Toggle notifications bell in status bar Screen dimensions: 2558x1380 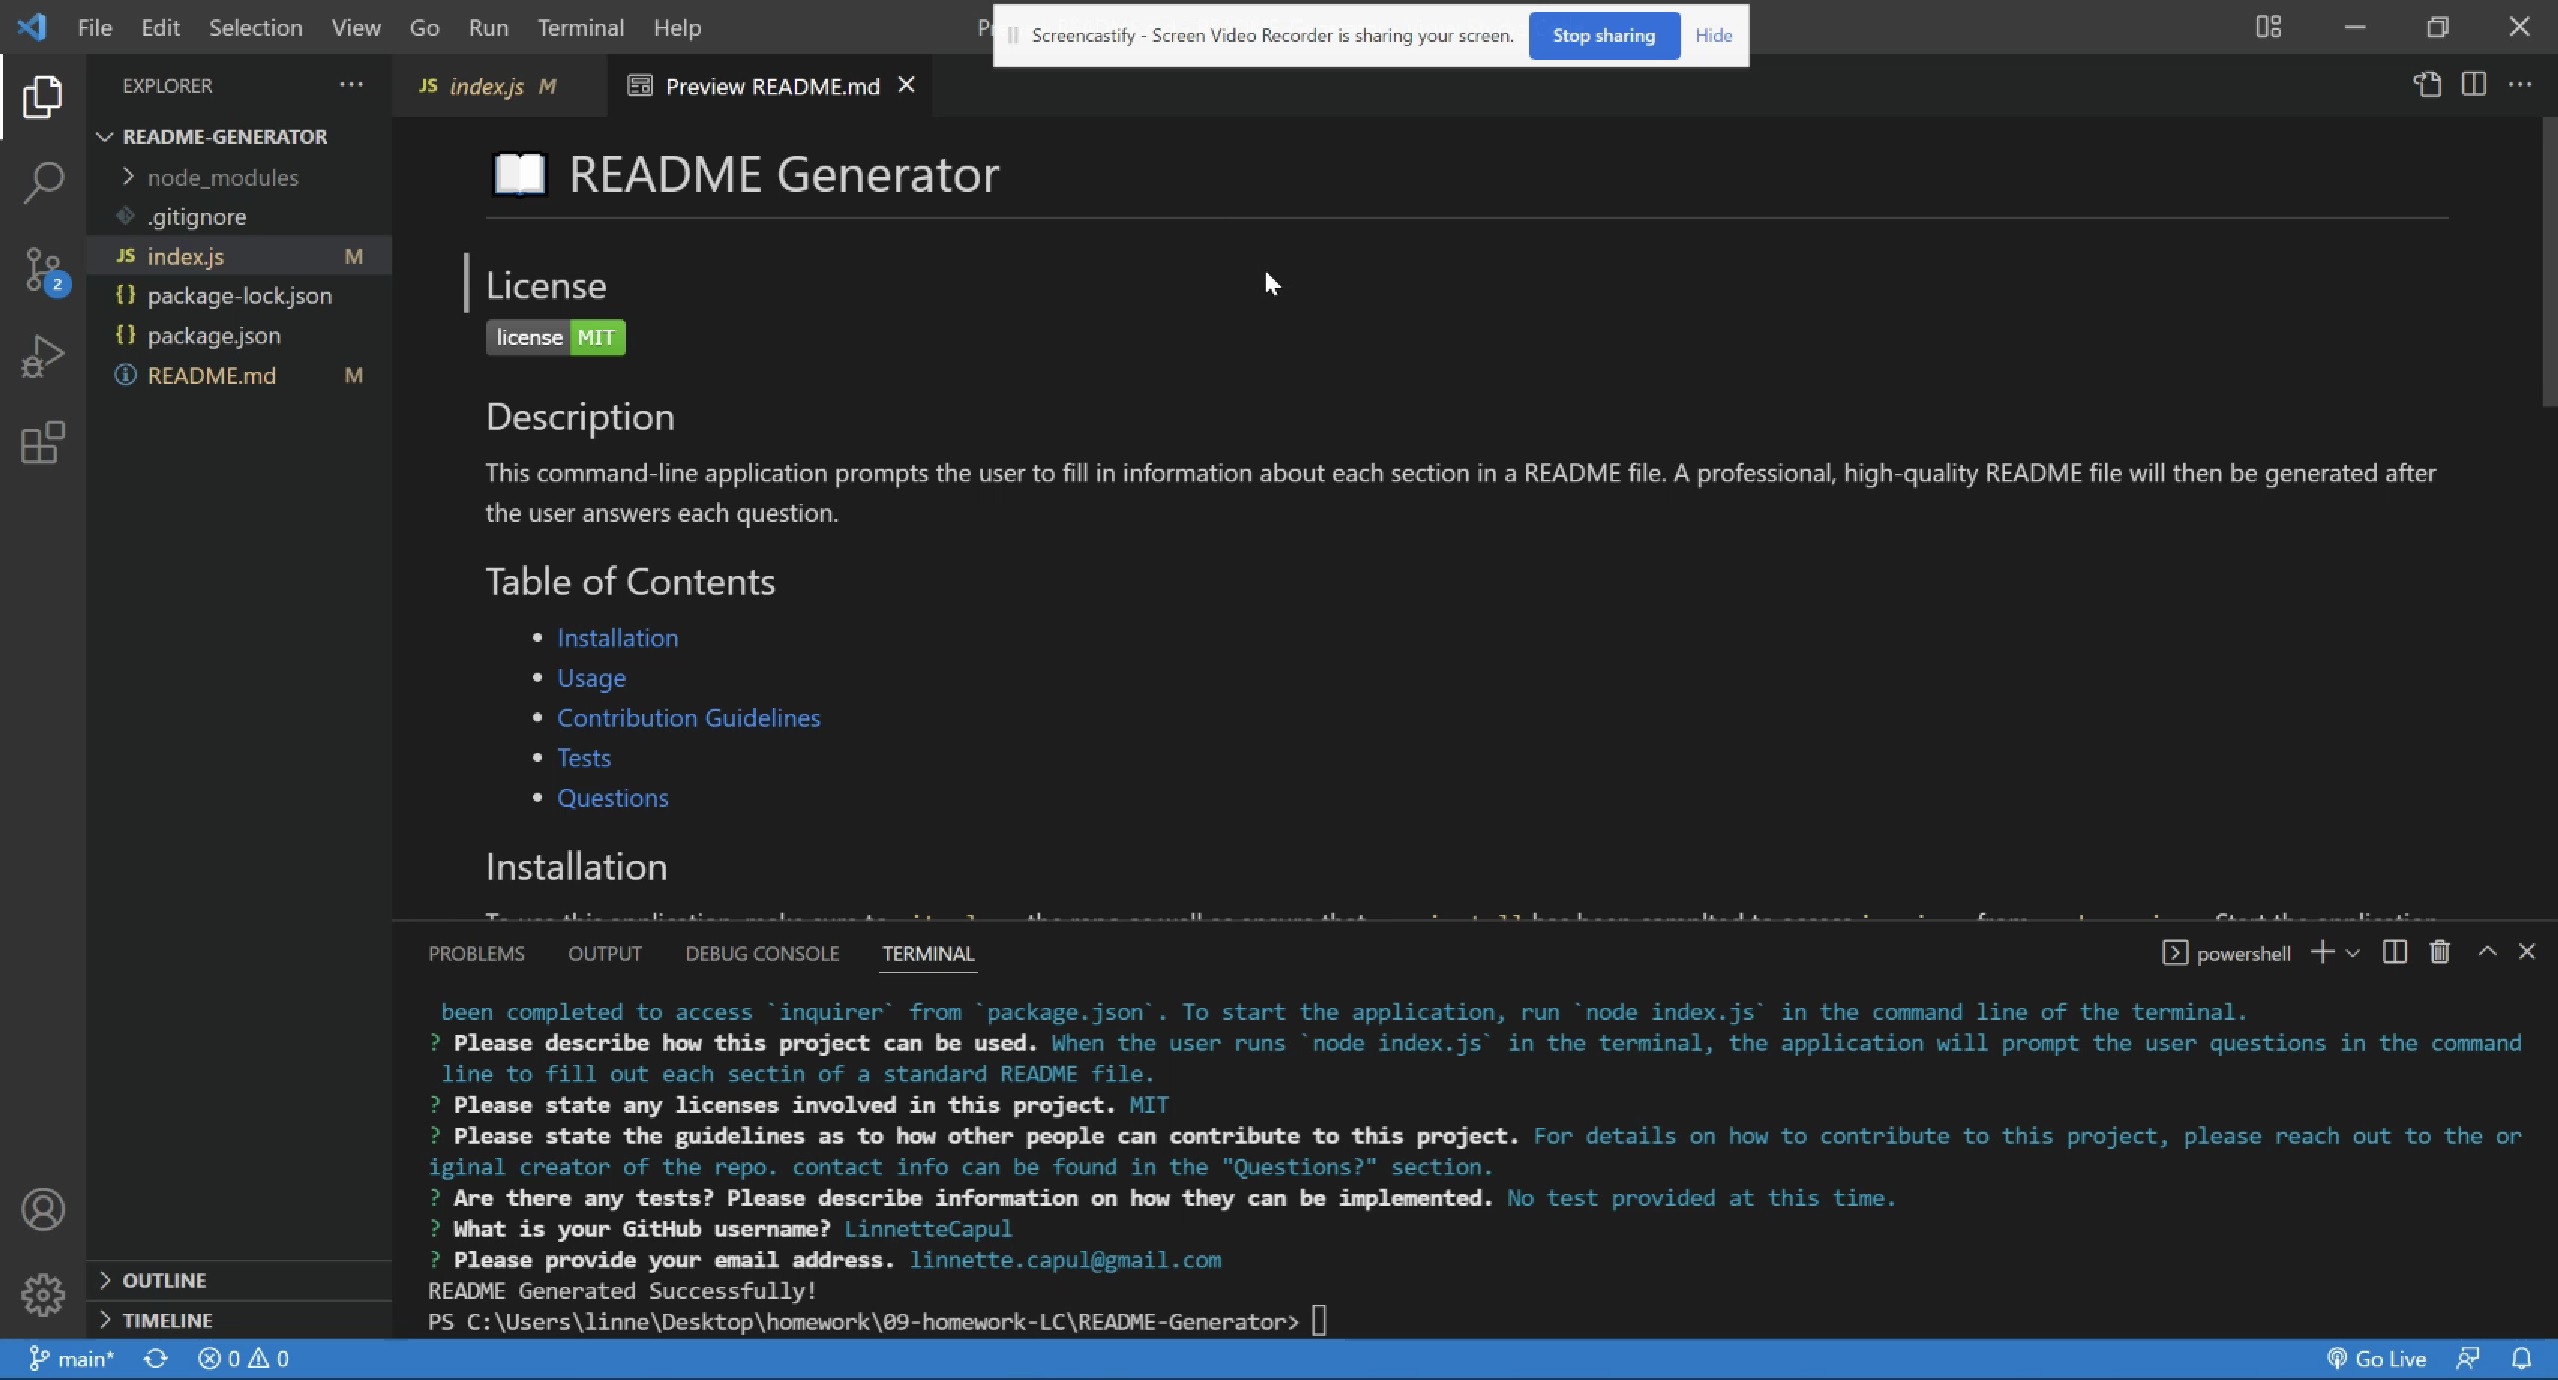[2521, 1358]
